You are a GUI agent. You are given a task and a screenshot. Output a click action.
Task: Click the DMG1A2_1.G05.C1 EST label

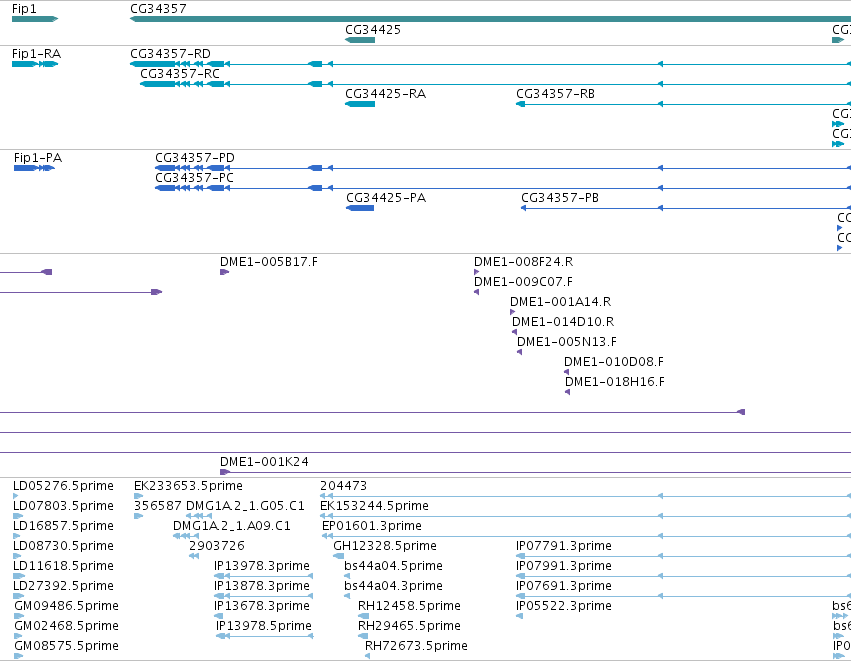[245, 506]
